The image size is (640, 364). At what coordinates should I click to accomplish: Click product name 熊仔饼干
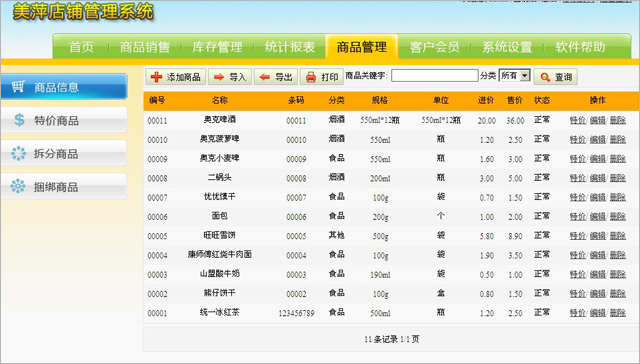(220, 293)
